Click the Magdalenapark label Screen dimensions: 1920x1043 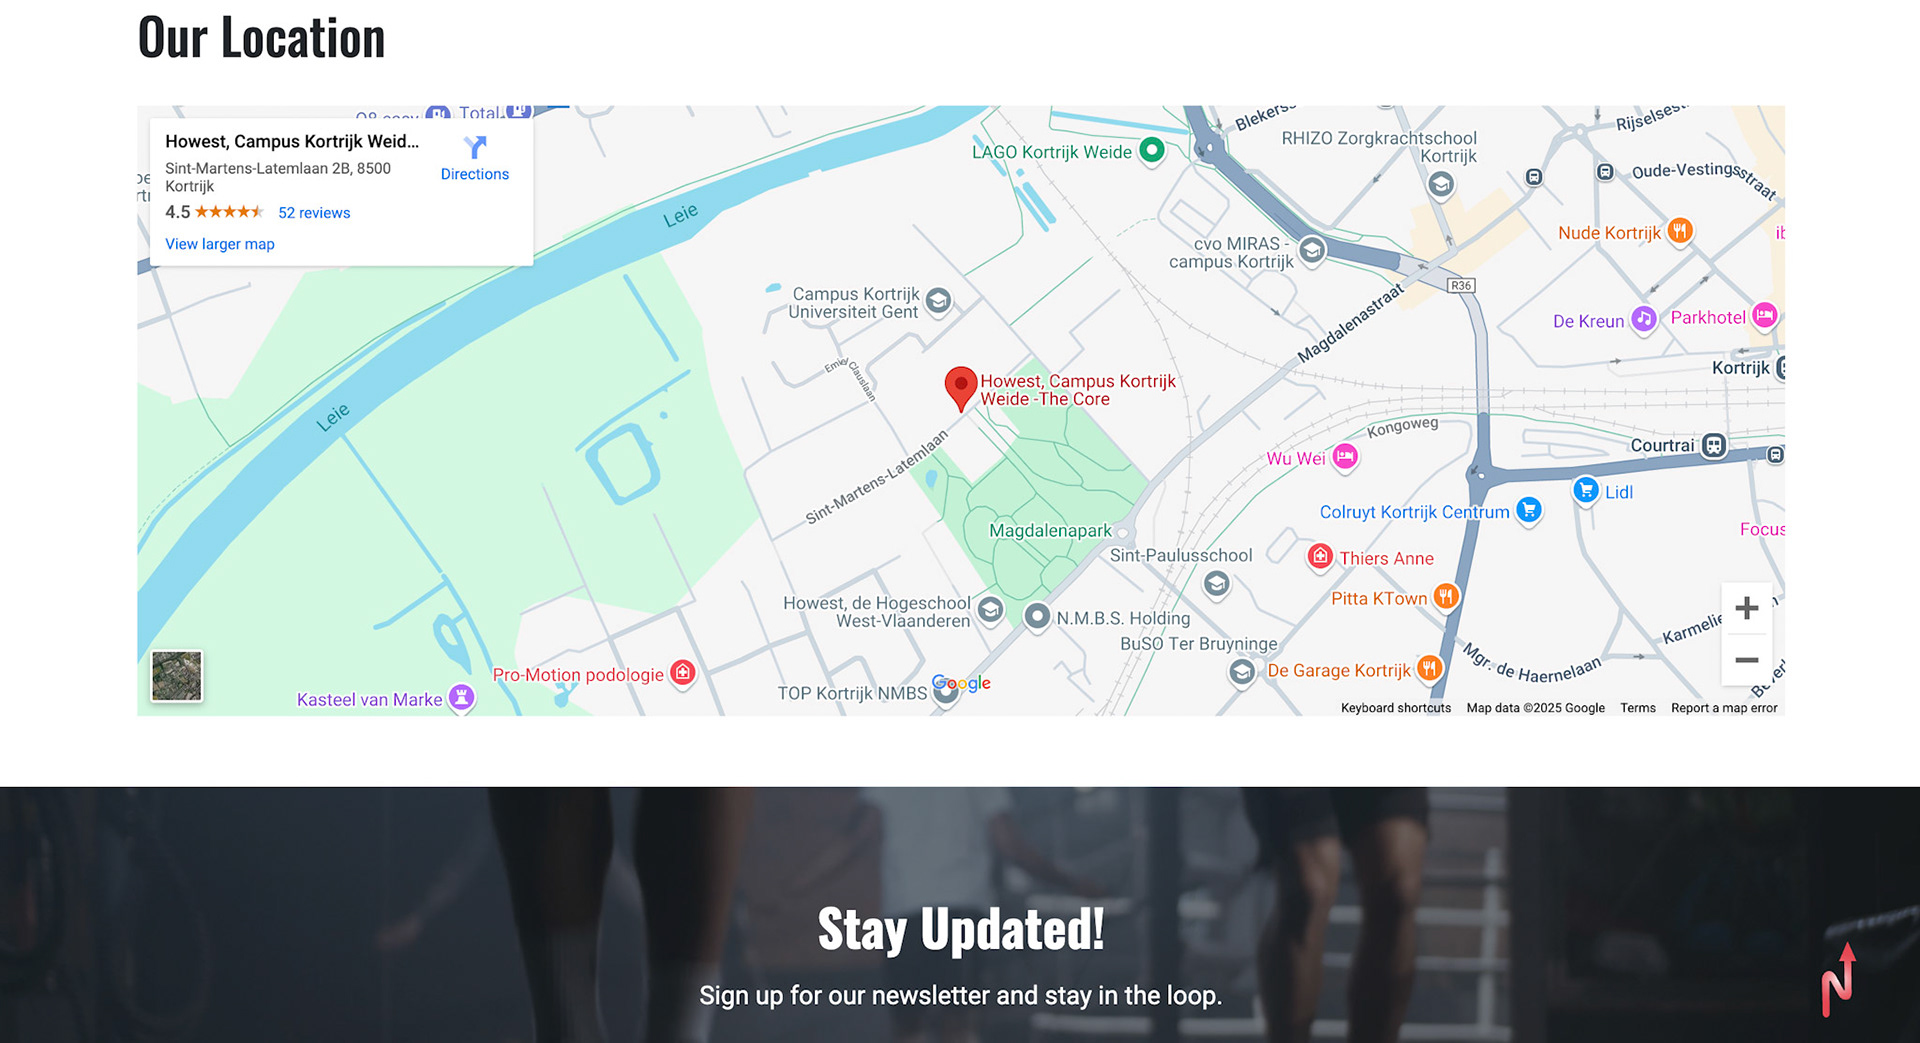pos(1050,531)
